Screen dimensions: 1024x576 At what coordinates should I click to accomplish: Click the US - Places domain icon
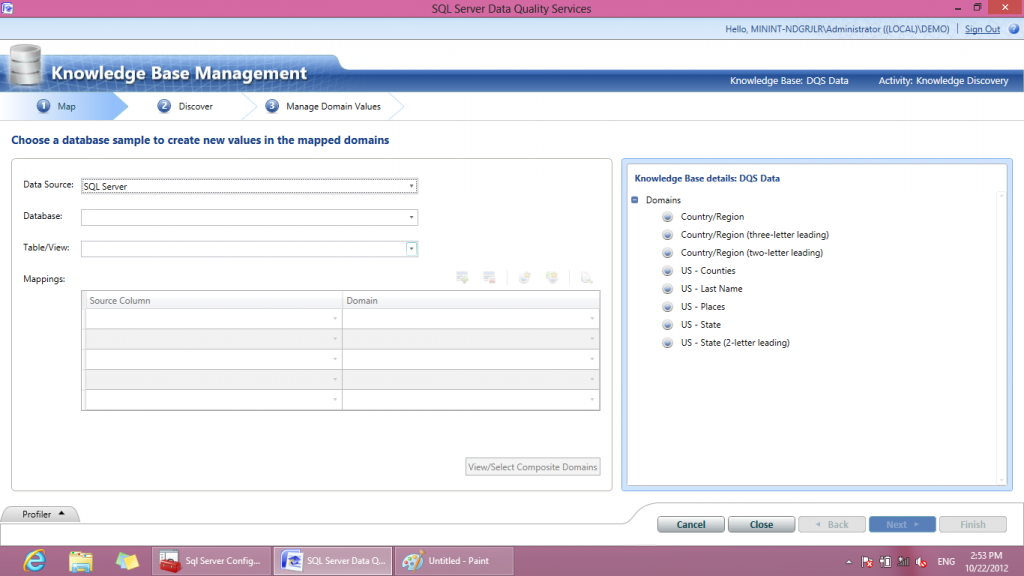[667, 306]
